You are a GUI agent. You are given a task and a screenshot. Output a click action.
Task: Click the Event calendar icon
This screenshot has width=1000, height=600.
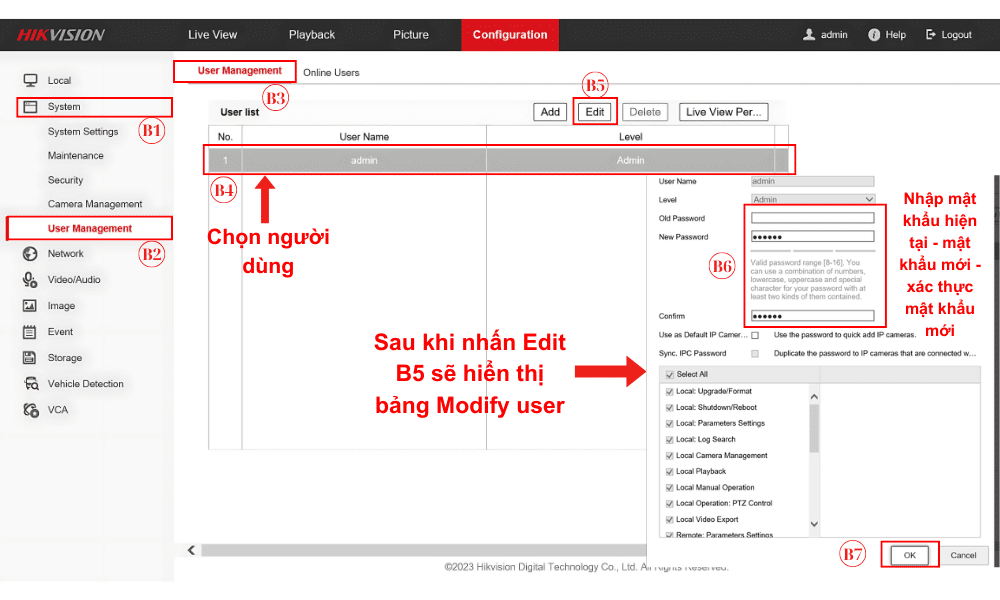(x=30, y=332)
